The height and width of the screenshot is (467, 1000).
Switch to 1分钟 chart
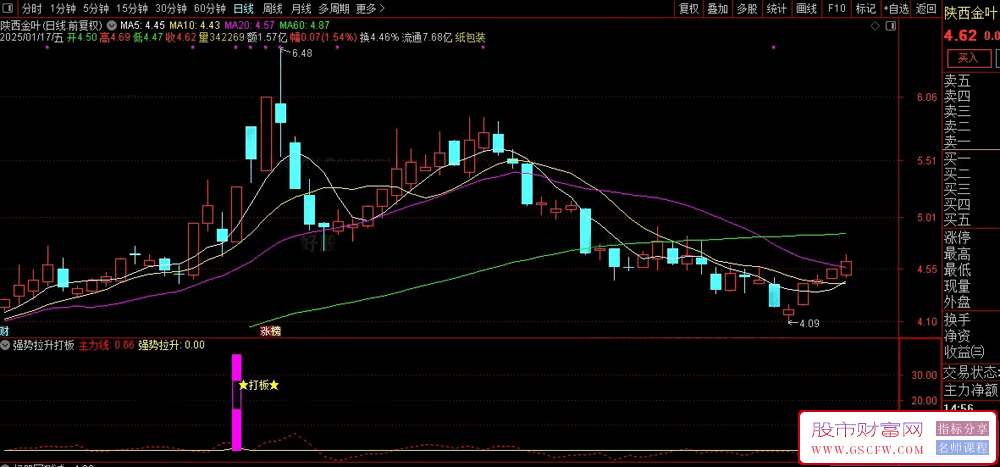point(61,8)
